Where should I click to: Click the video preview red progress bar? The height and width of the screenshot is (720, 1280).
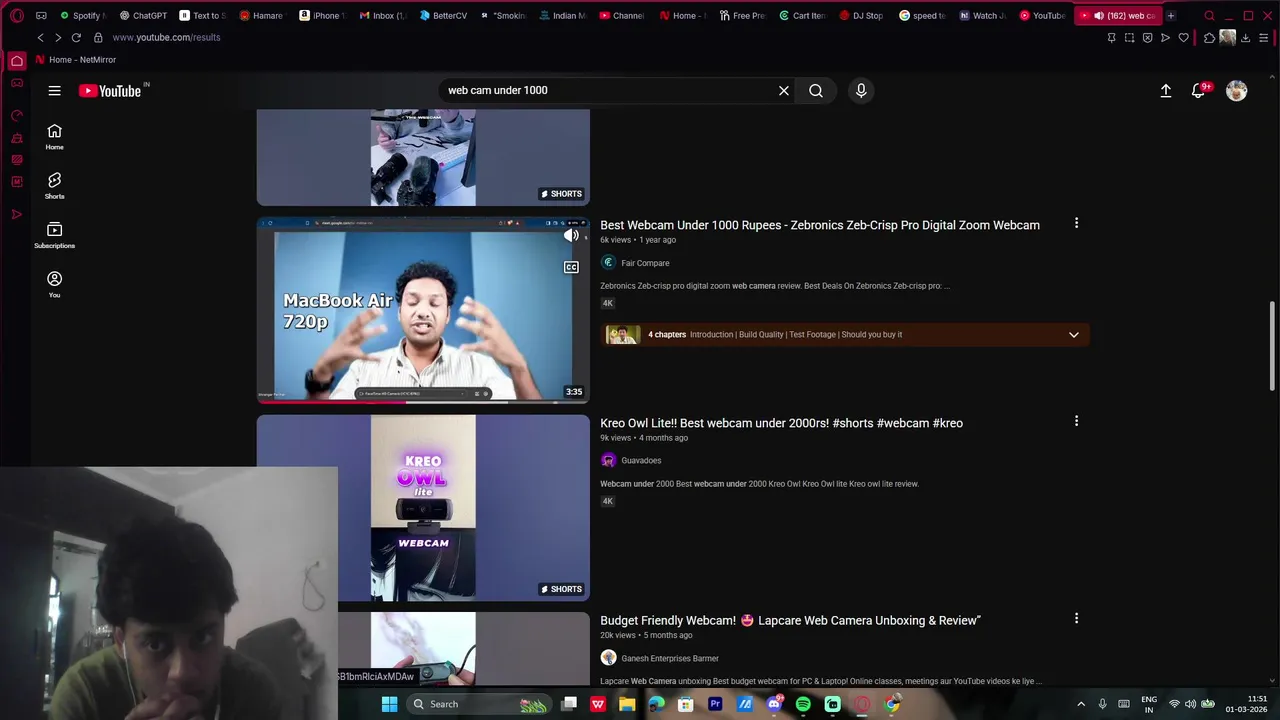330,402
